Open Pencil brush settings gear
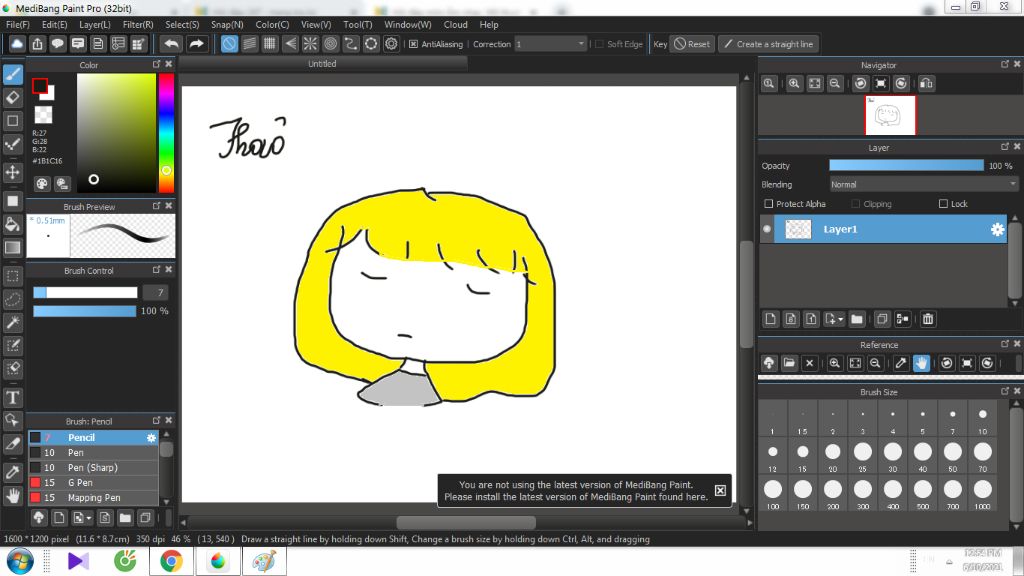Viewport: 1024px width, 576px height. [x=152, y=438]
